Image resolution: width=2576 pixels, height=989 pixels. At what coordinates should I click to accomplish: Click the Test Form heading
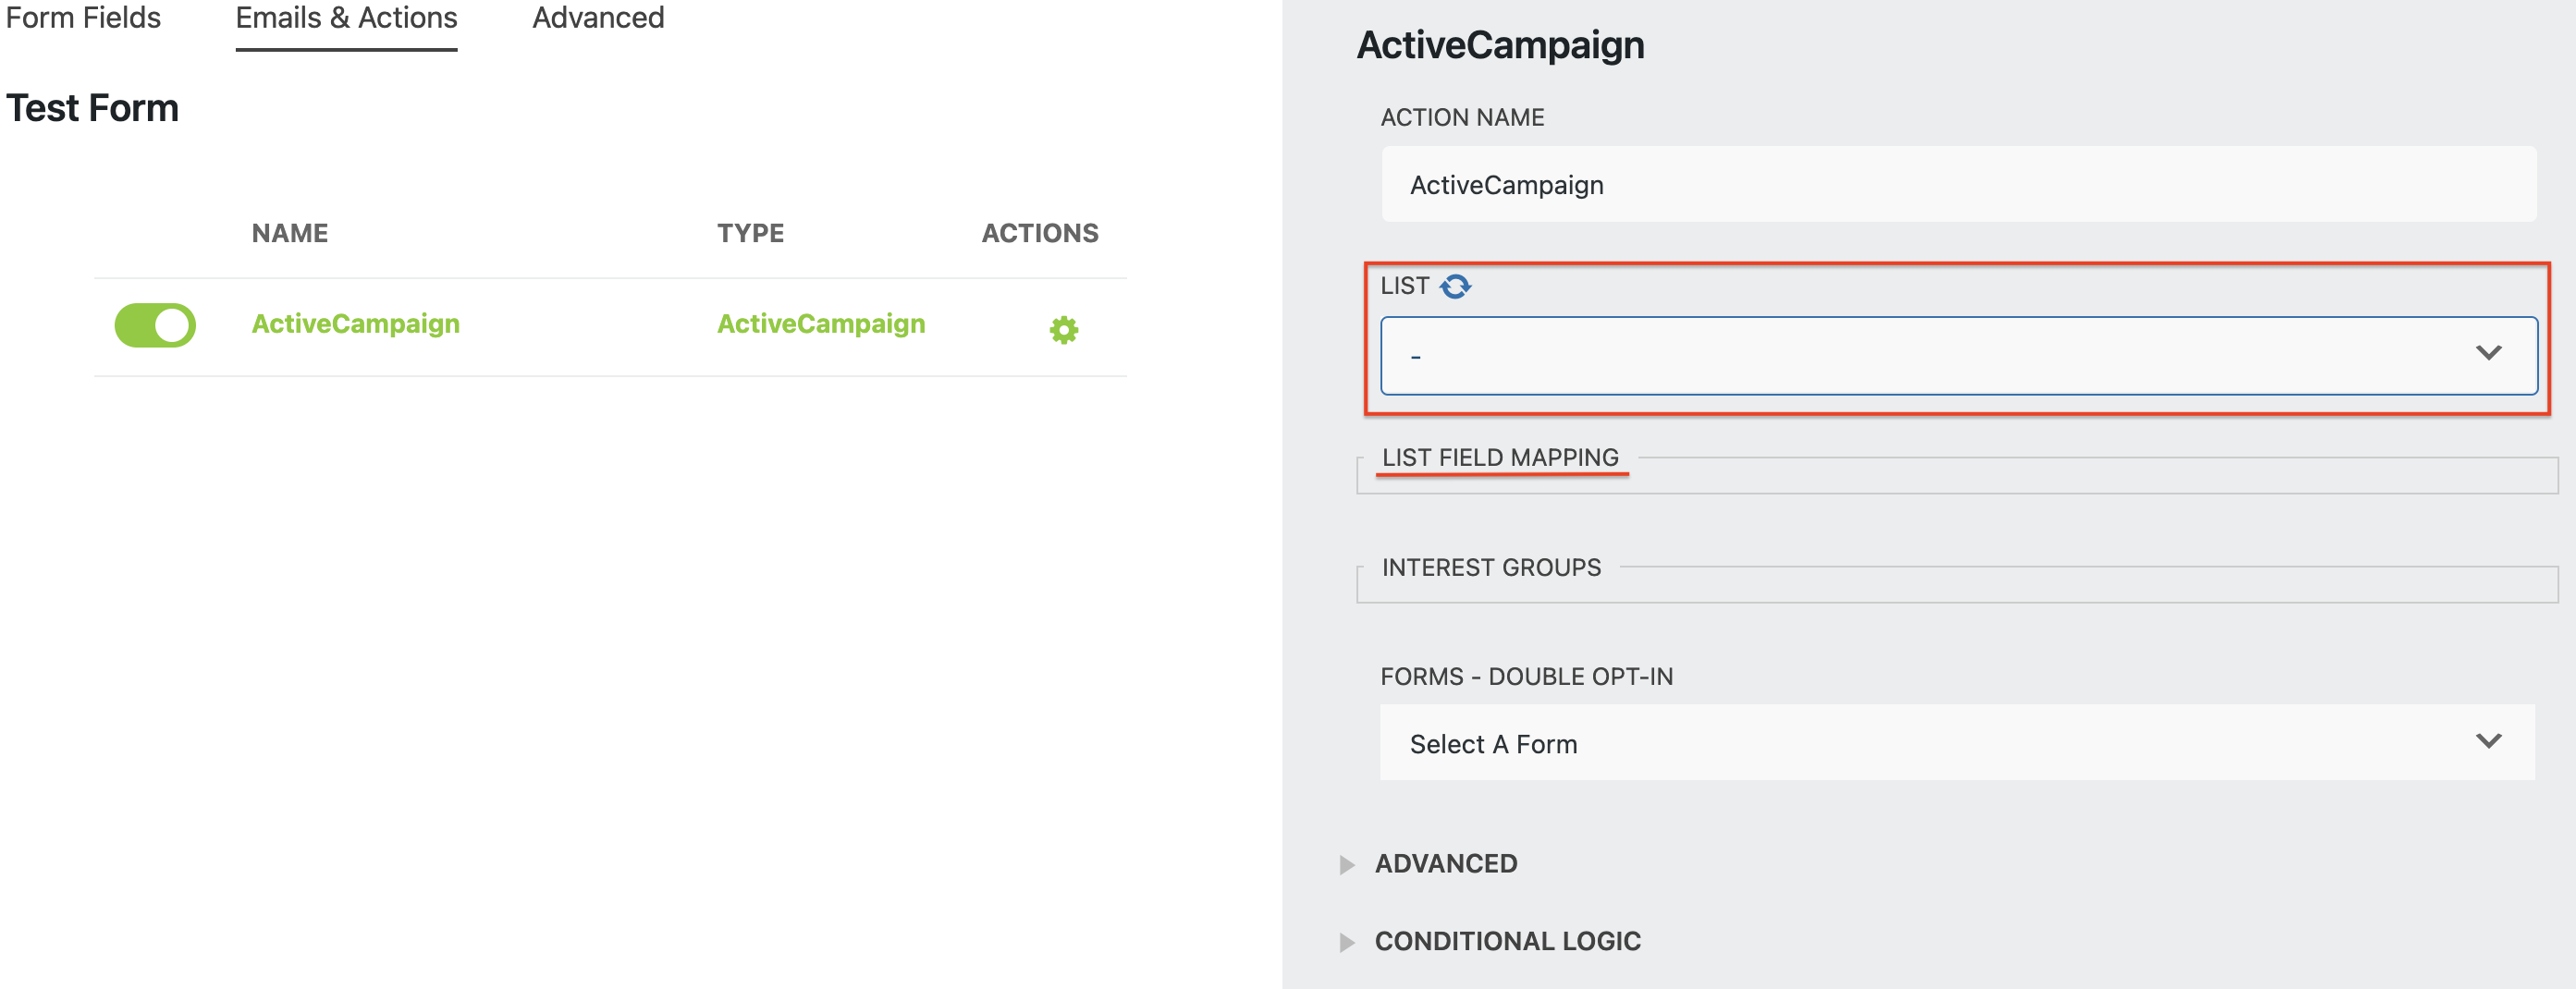(x=93, y=107)
